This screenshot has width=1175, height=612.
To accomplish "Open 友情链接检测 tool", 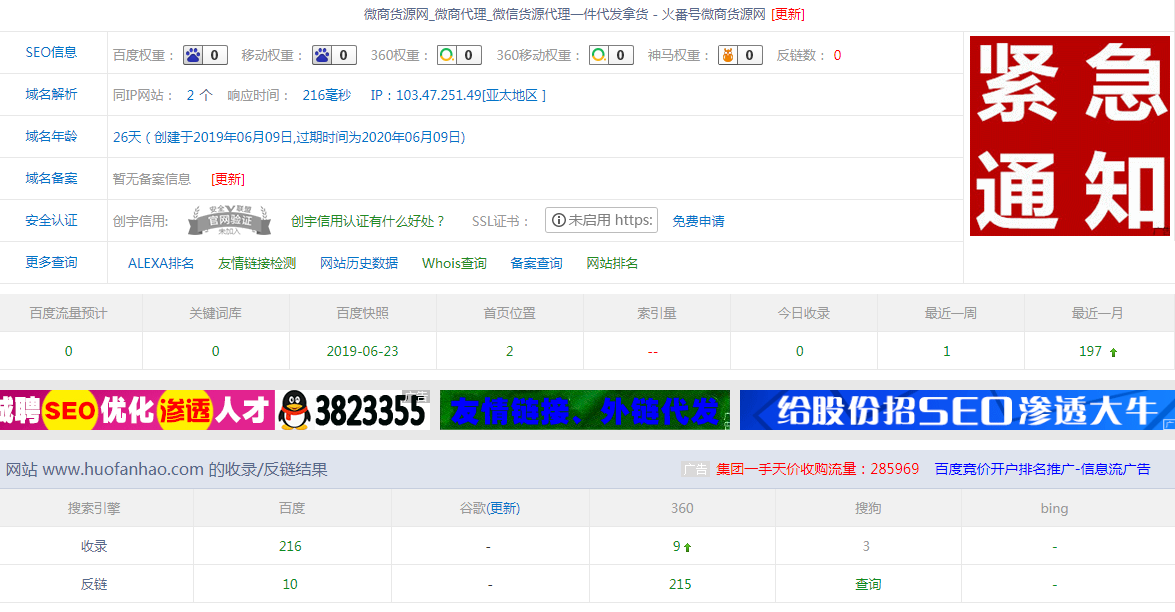I will coord(257,263).
